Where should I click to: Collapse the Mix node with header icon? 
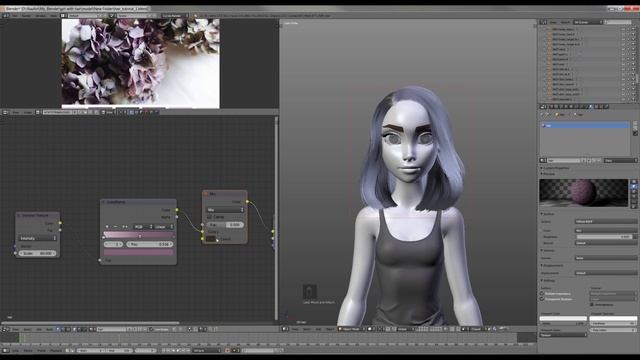(206, 194)
